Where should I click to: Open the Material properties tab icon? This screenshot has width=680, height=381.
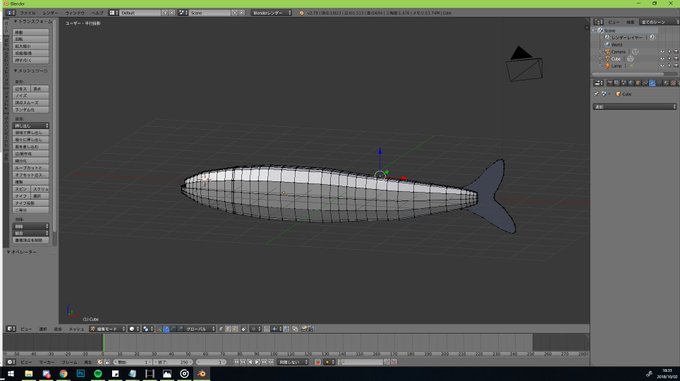[667, 83]
